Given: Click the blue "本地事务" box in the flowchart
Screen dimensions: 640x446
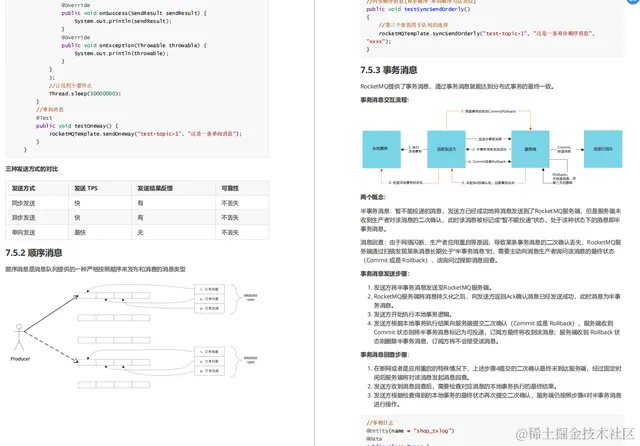Looking at the screenshot, I should (x=381, y=149).
